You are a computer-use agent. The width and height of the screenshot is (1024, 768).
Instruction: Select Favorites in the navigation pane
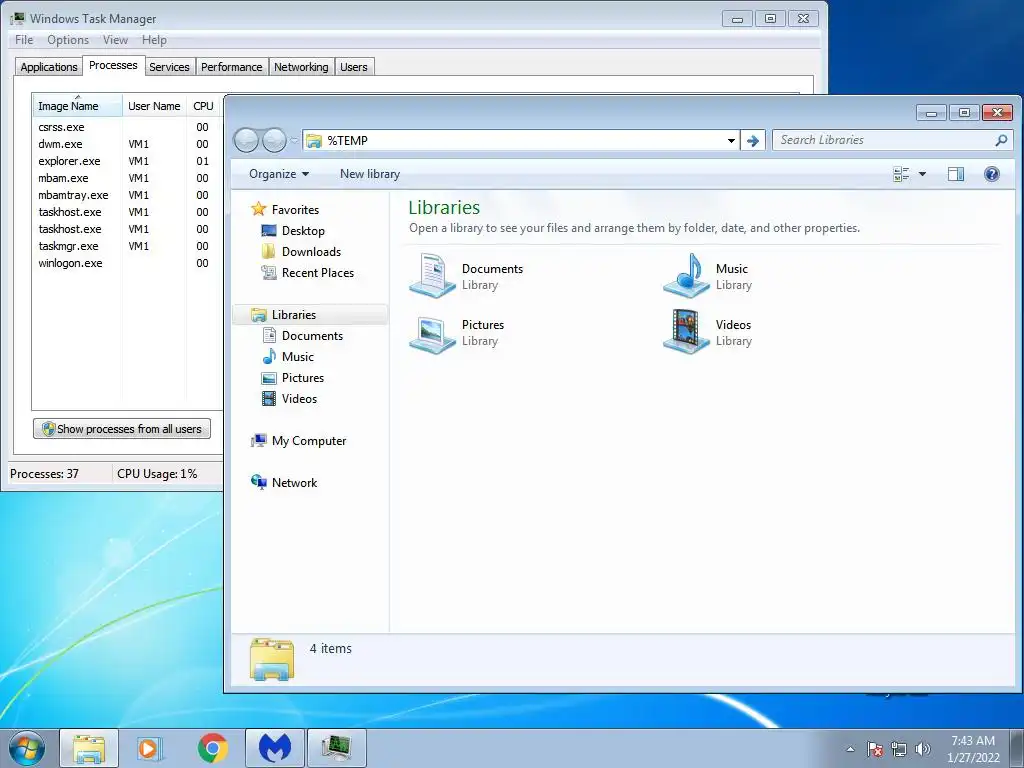(295, 210)
